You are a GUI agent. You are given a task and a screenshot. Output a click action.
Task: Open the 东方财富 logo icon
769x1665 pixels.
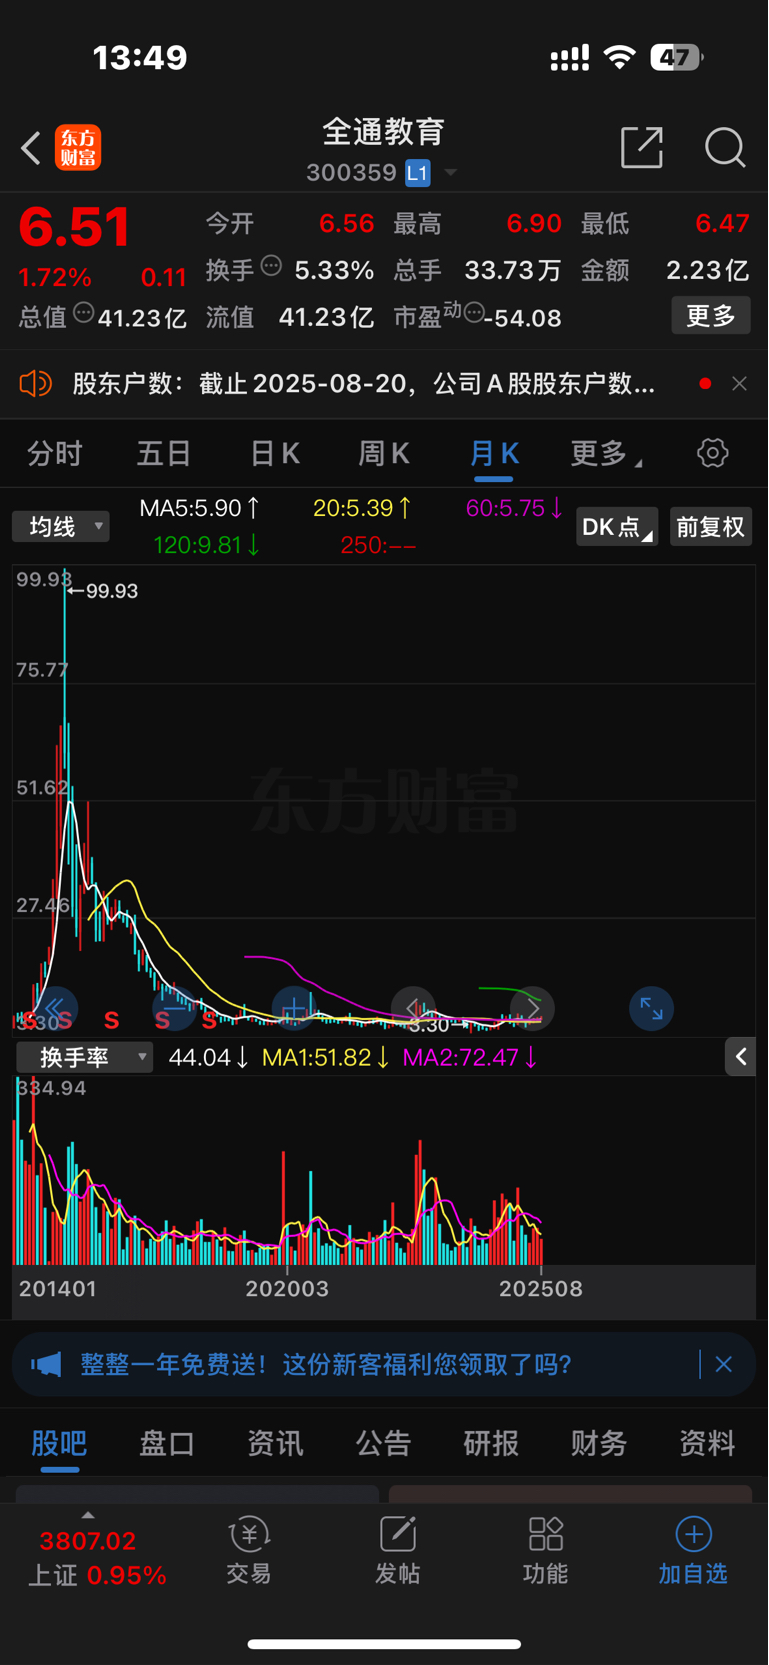click(78, 148)
